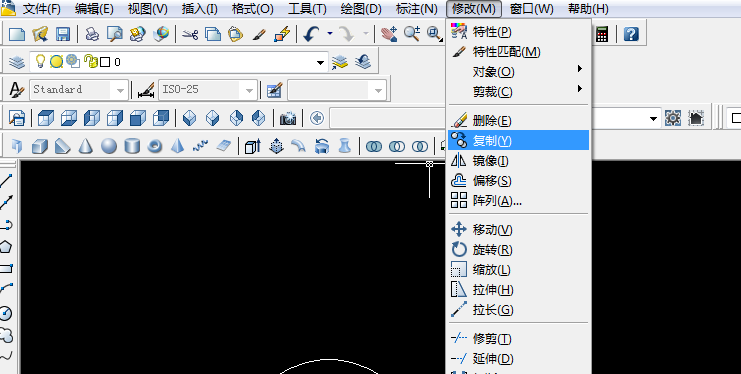This screenshot has width=741, height=374.
Task: Choose 特性匹配(M) command
Action: coord(518,52)
